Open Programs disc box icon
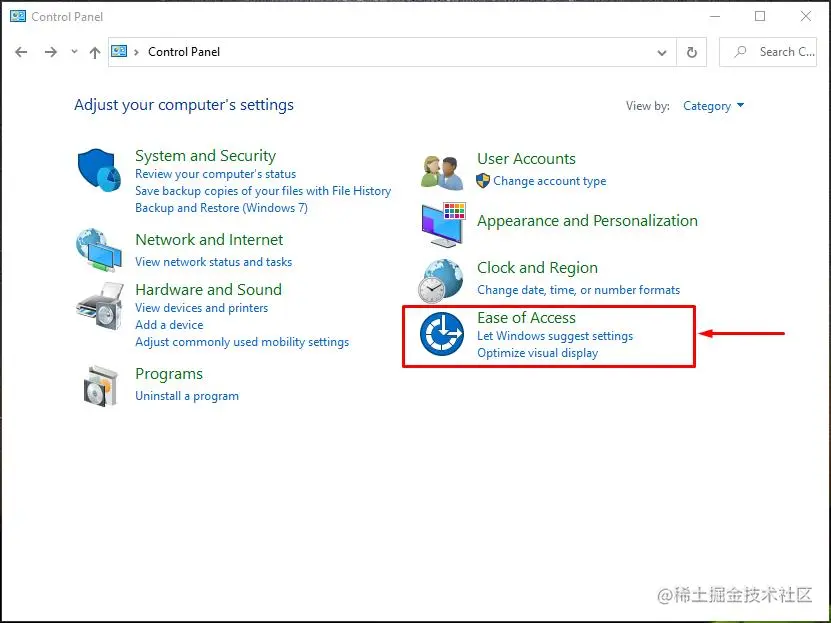This screenshot has width=831, height=623. [101, 386]
